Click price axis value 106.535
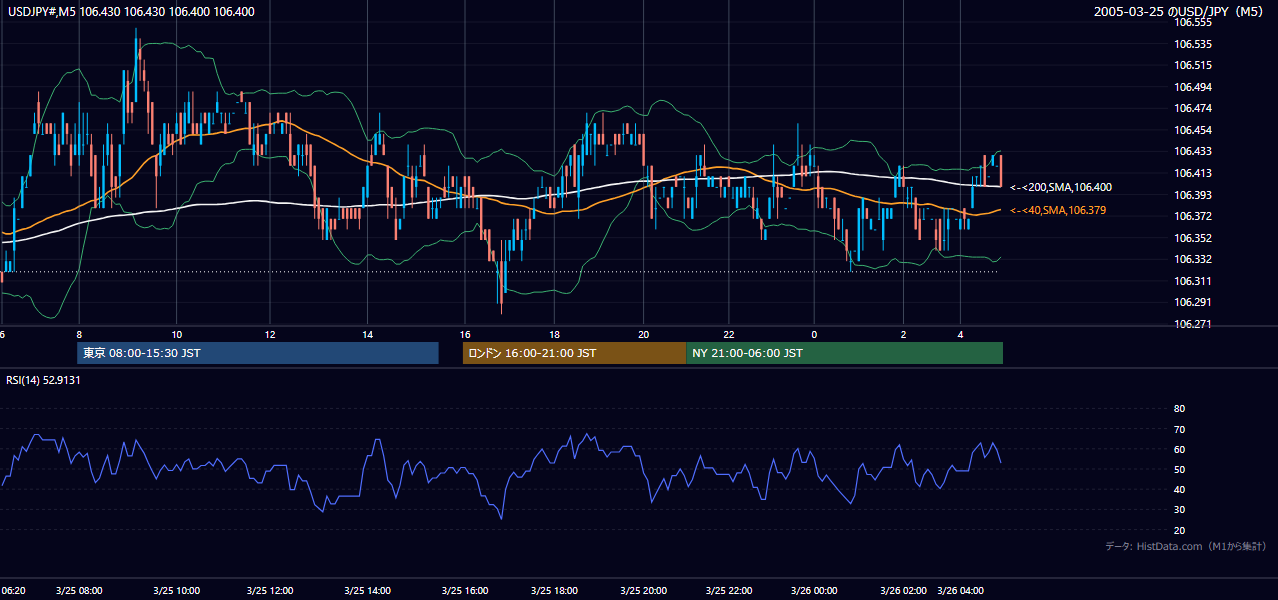 [x=1194, y=44]
